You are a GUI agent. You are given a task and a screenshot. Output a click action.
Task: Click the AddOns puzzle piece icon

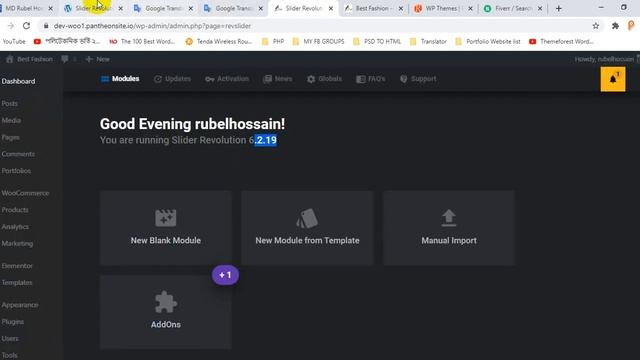pyautogui.click(x=166, y=302)
